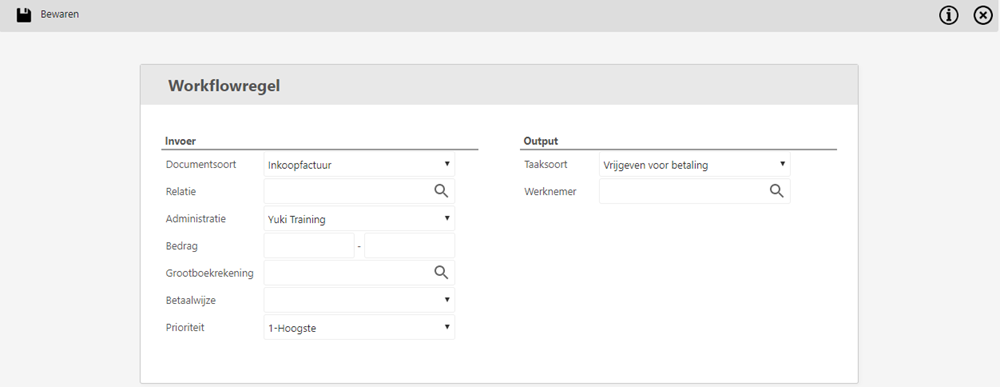Open the Taaksoort dropdown showing Vrijgeven voor betaling
Viewport: 1000px width, 387px height.
(695, 164)
